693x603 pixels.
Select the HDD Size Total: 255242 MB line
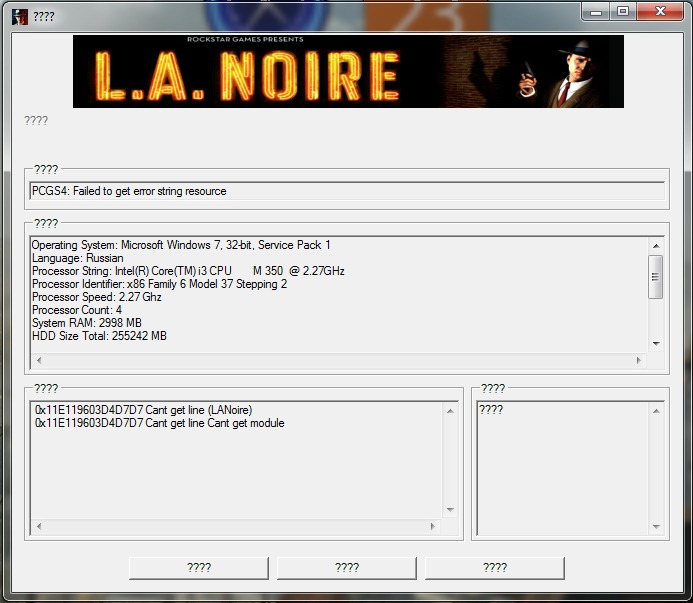99,336
